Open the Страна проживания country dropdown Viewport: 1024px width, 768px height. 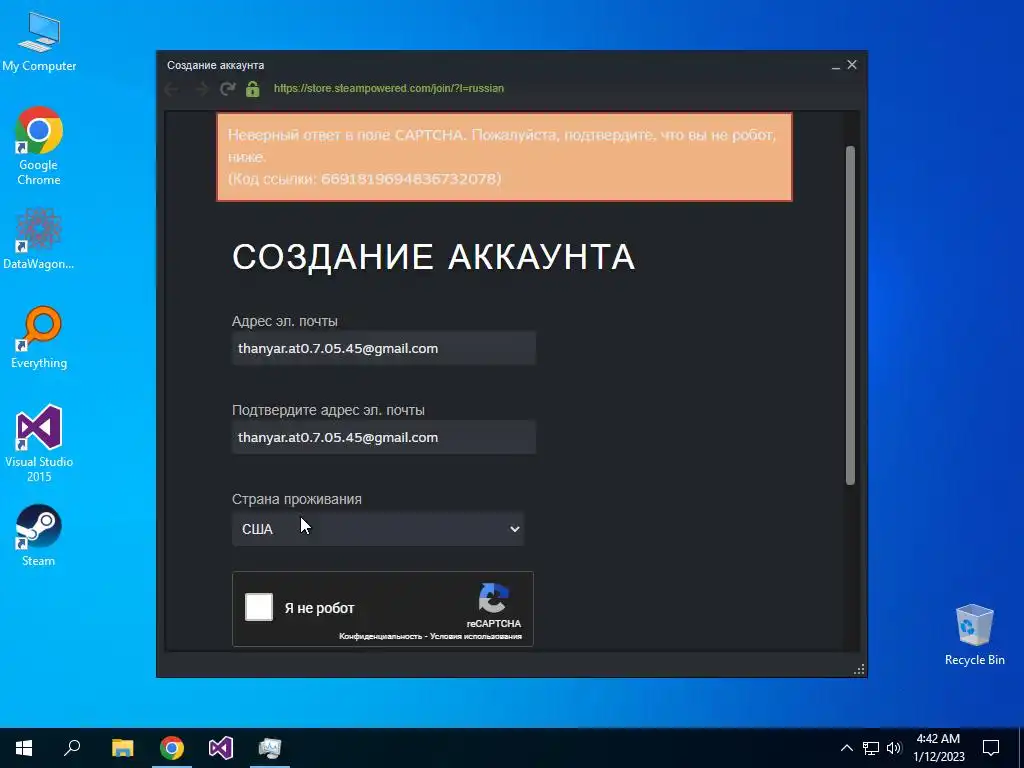[x=378, y=529]
